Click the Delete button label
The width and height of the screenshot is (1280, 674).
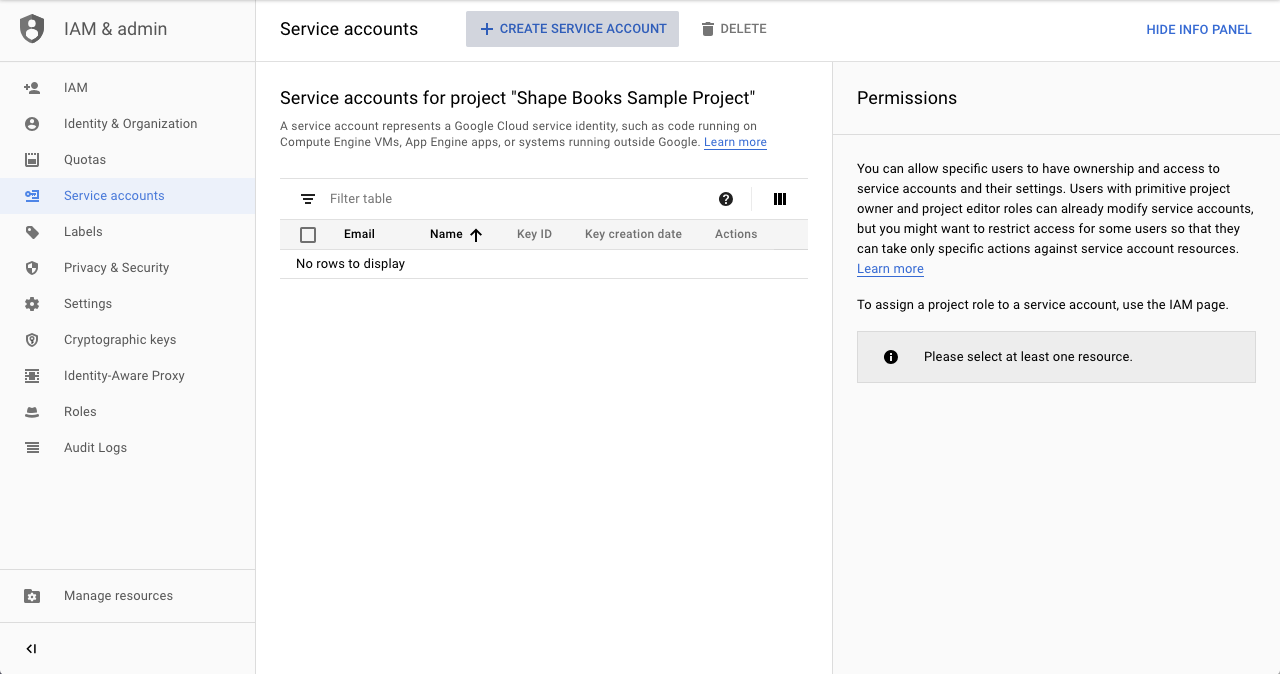[743, 29]
